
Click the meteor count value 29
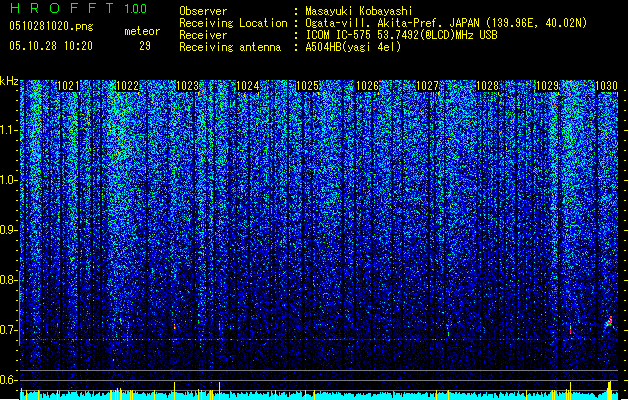click(145, 46)
